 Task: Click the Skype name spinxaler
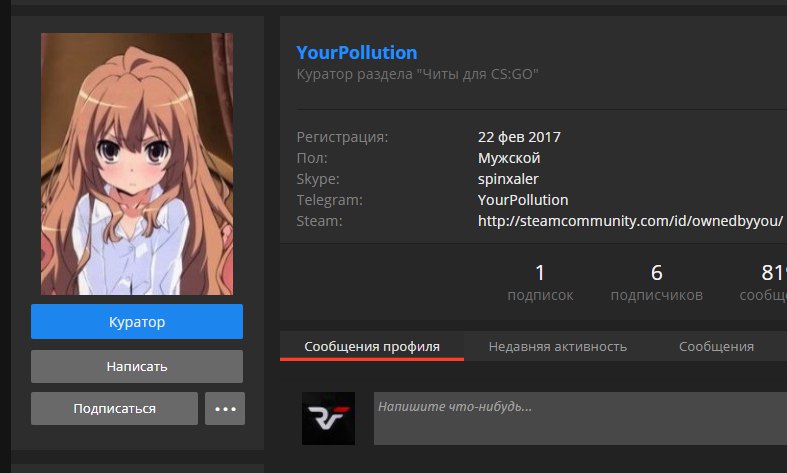point(508,178)
